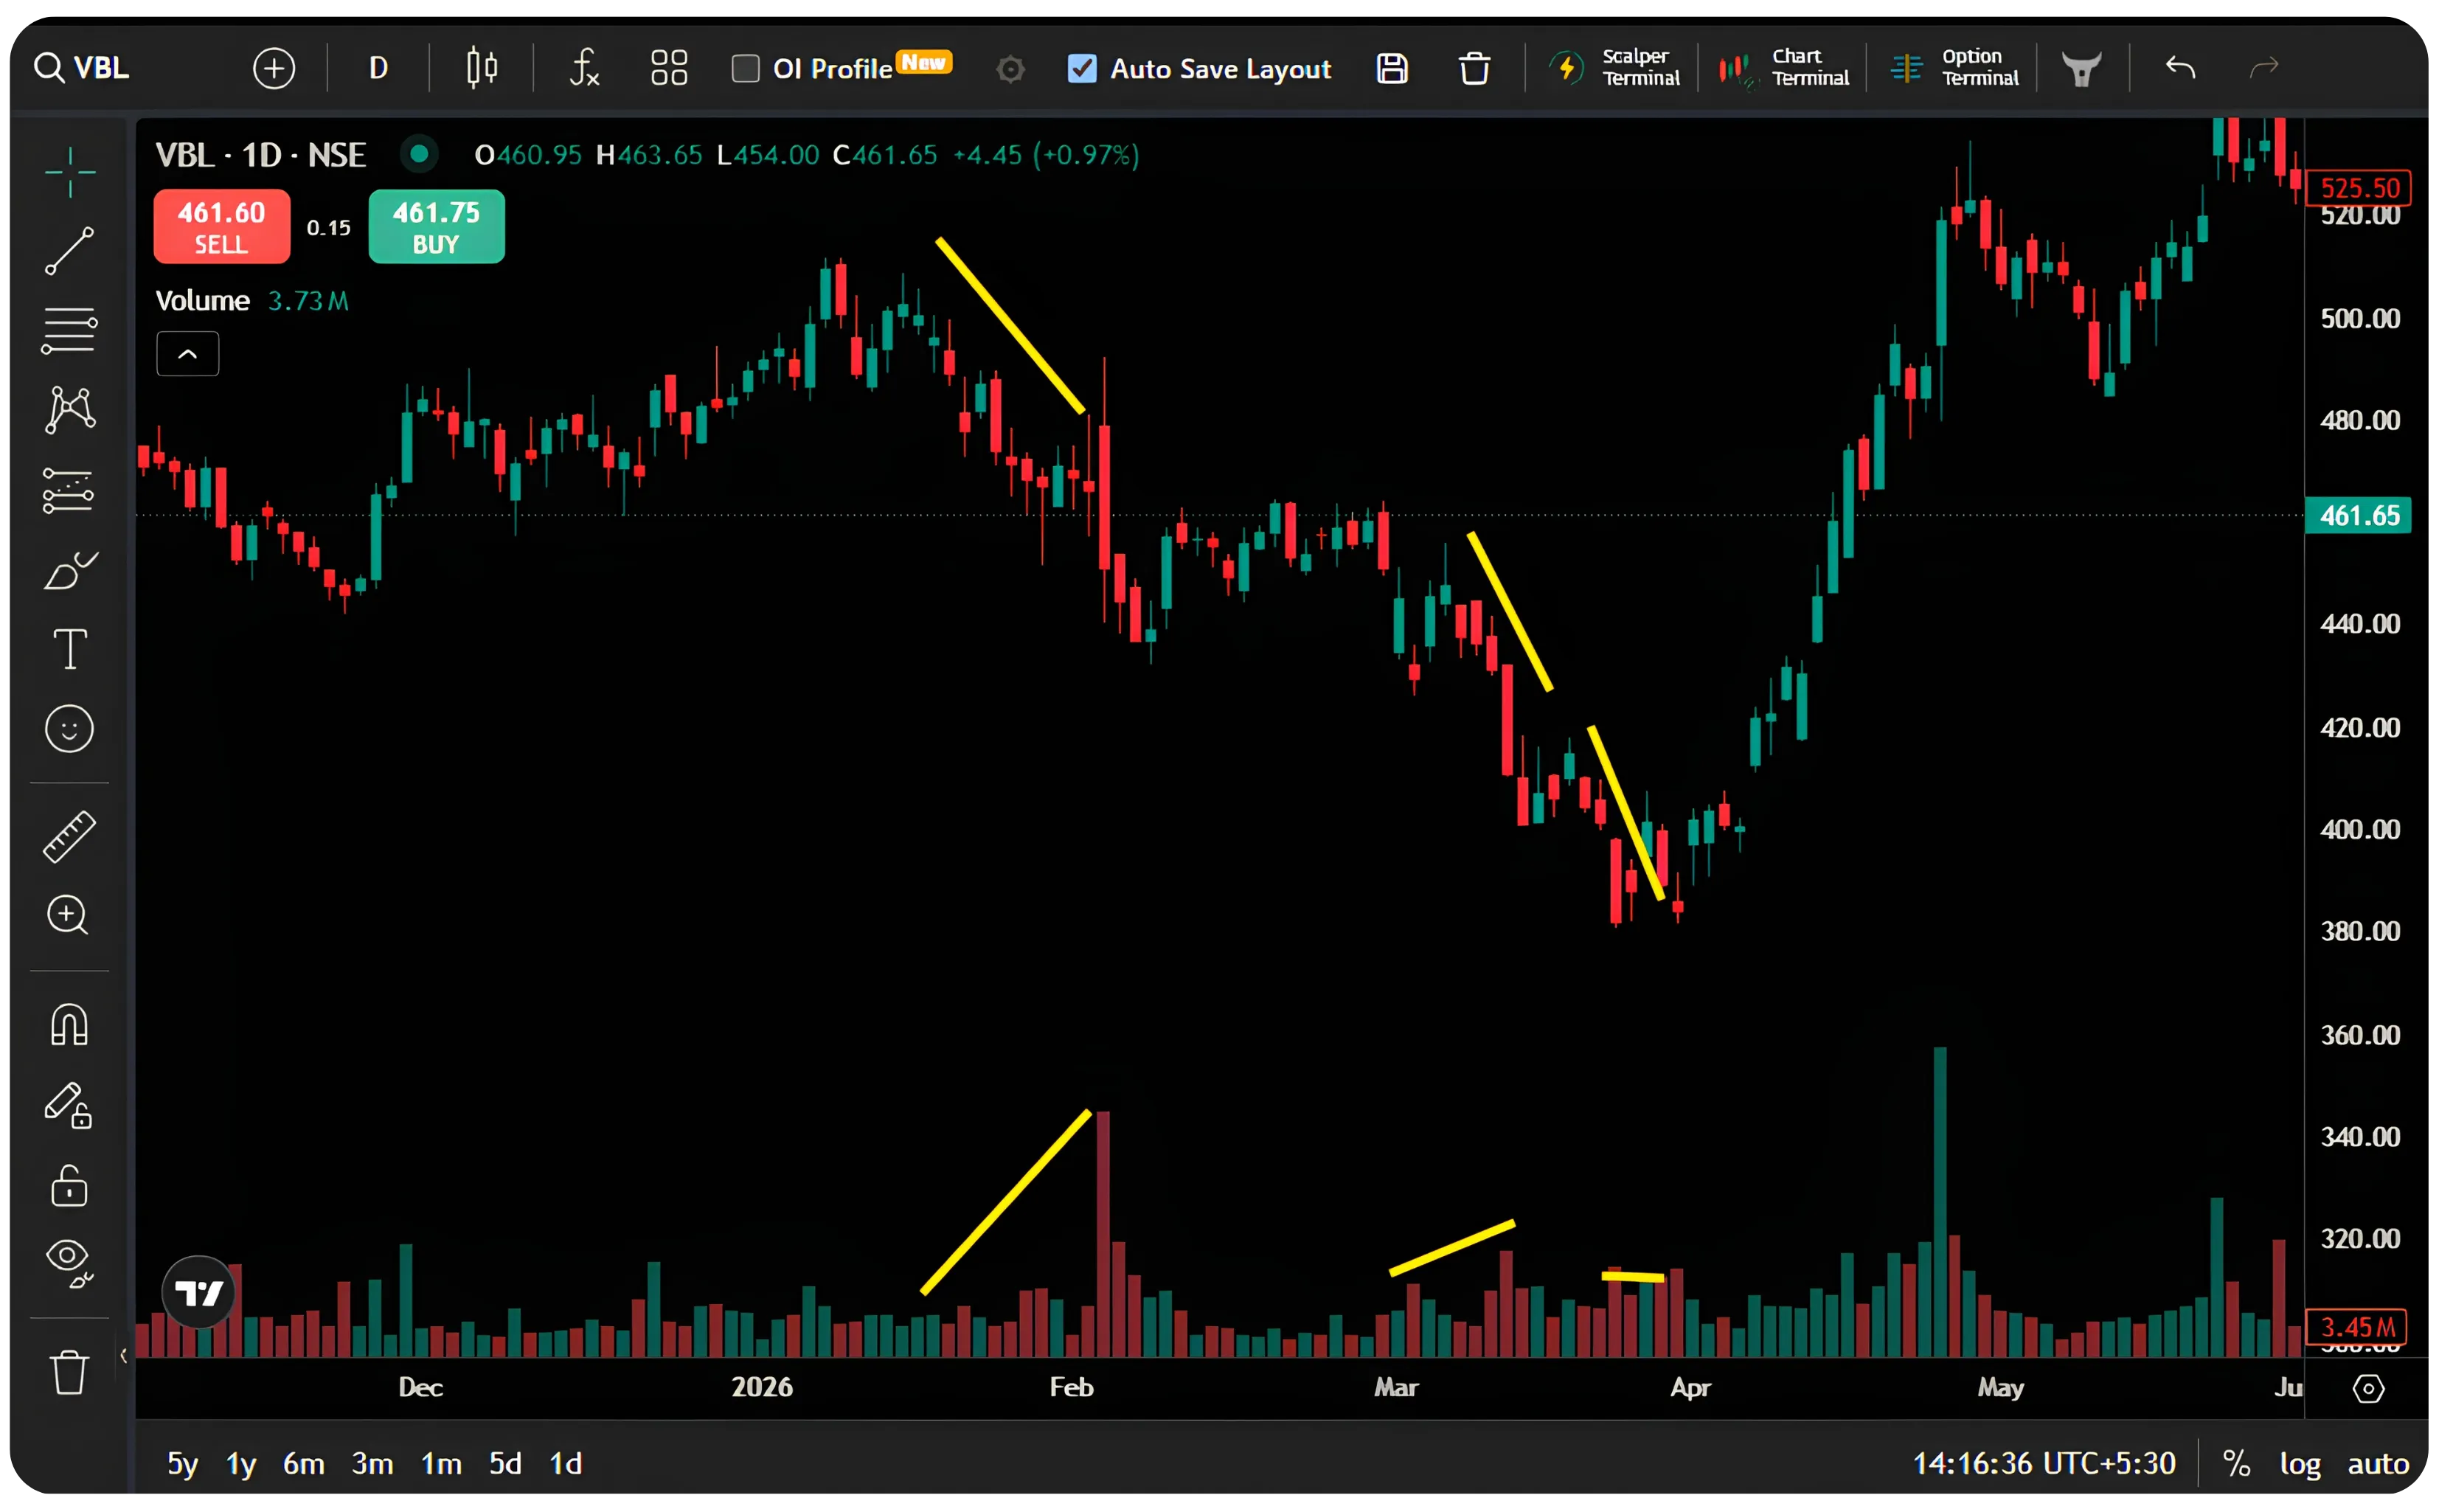The height and width of the screenshot is (1512, 2453).
Task: Select the forecasting projection tool
Action: (x=70, y=490)
